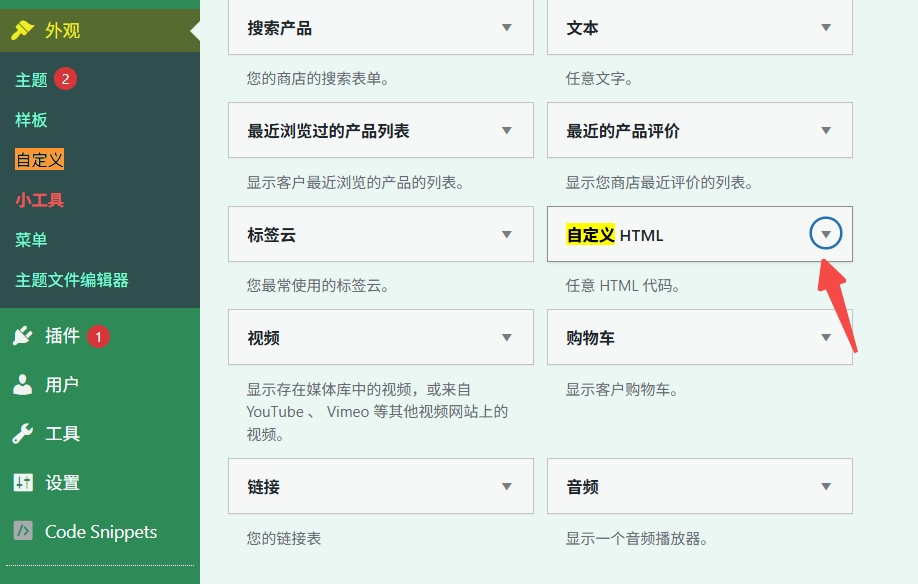The width and height of the screenshot is (918, 584).
Task: Select the 购物车 widget title
Action: tap(590, 338)
